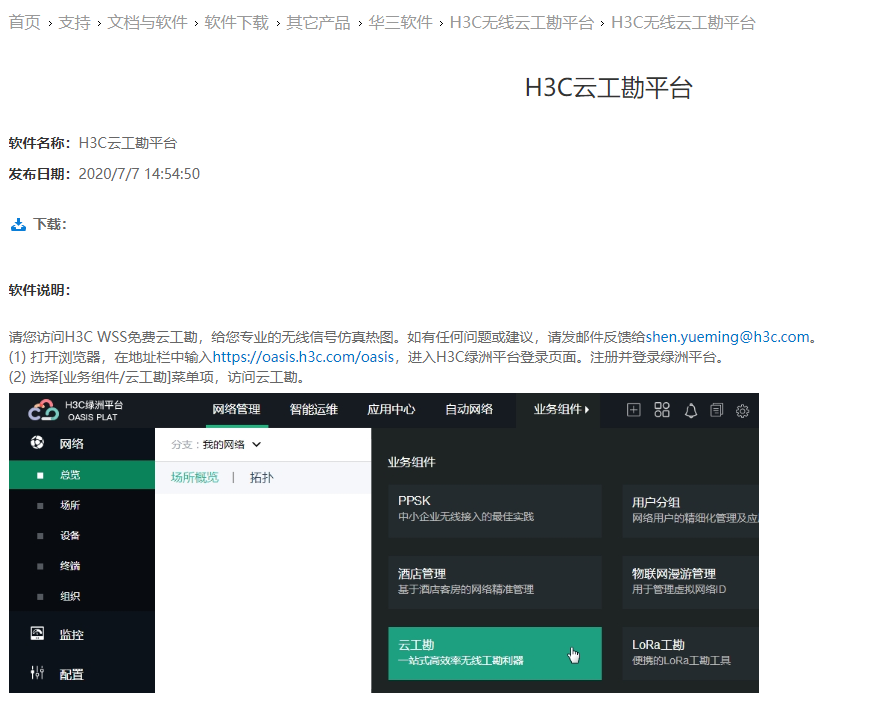The height and width of the screenshot is (704, 885).
Task: Select 总览 in the sidebar
Action: 82,475
